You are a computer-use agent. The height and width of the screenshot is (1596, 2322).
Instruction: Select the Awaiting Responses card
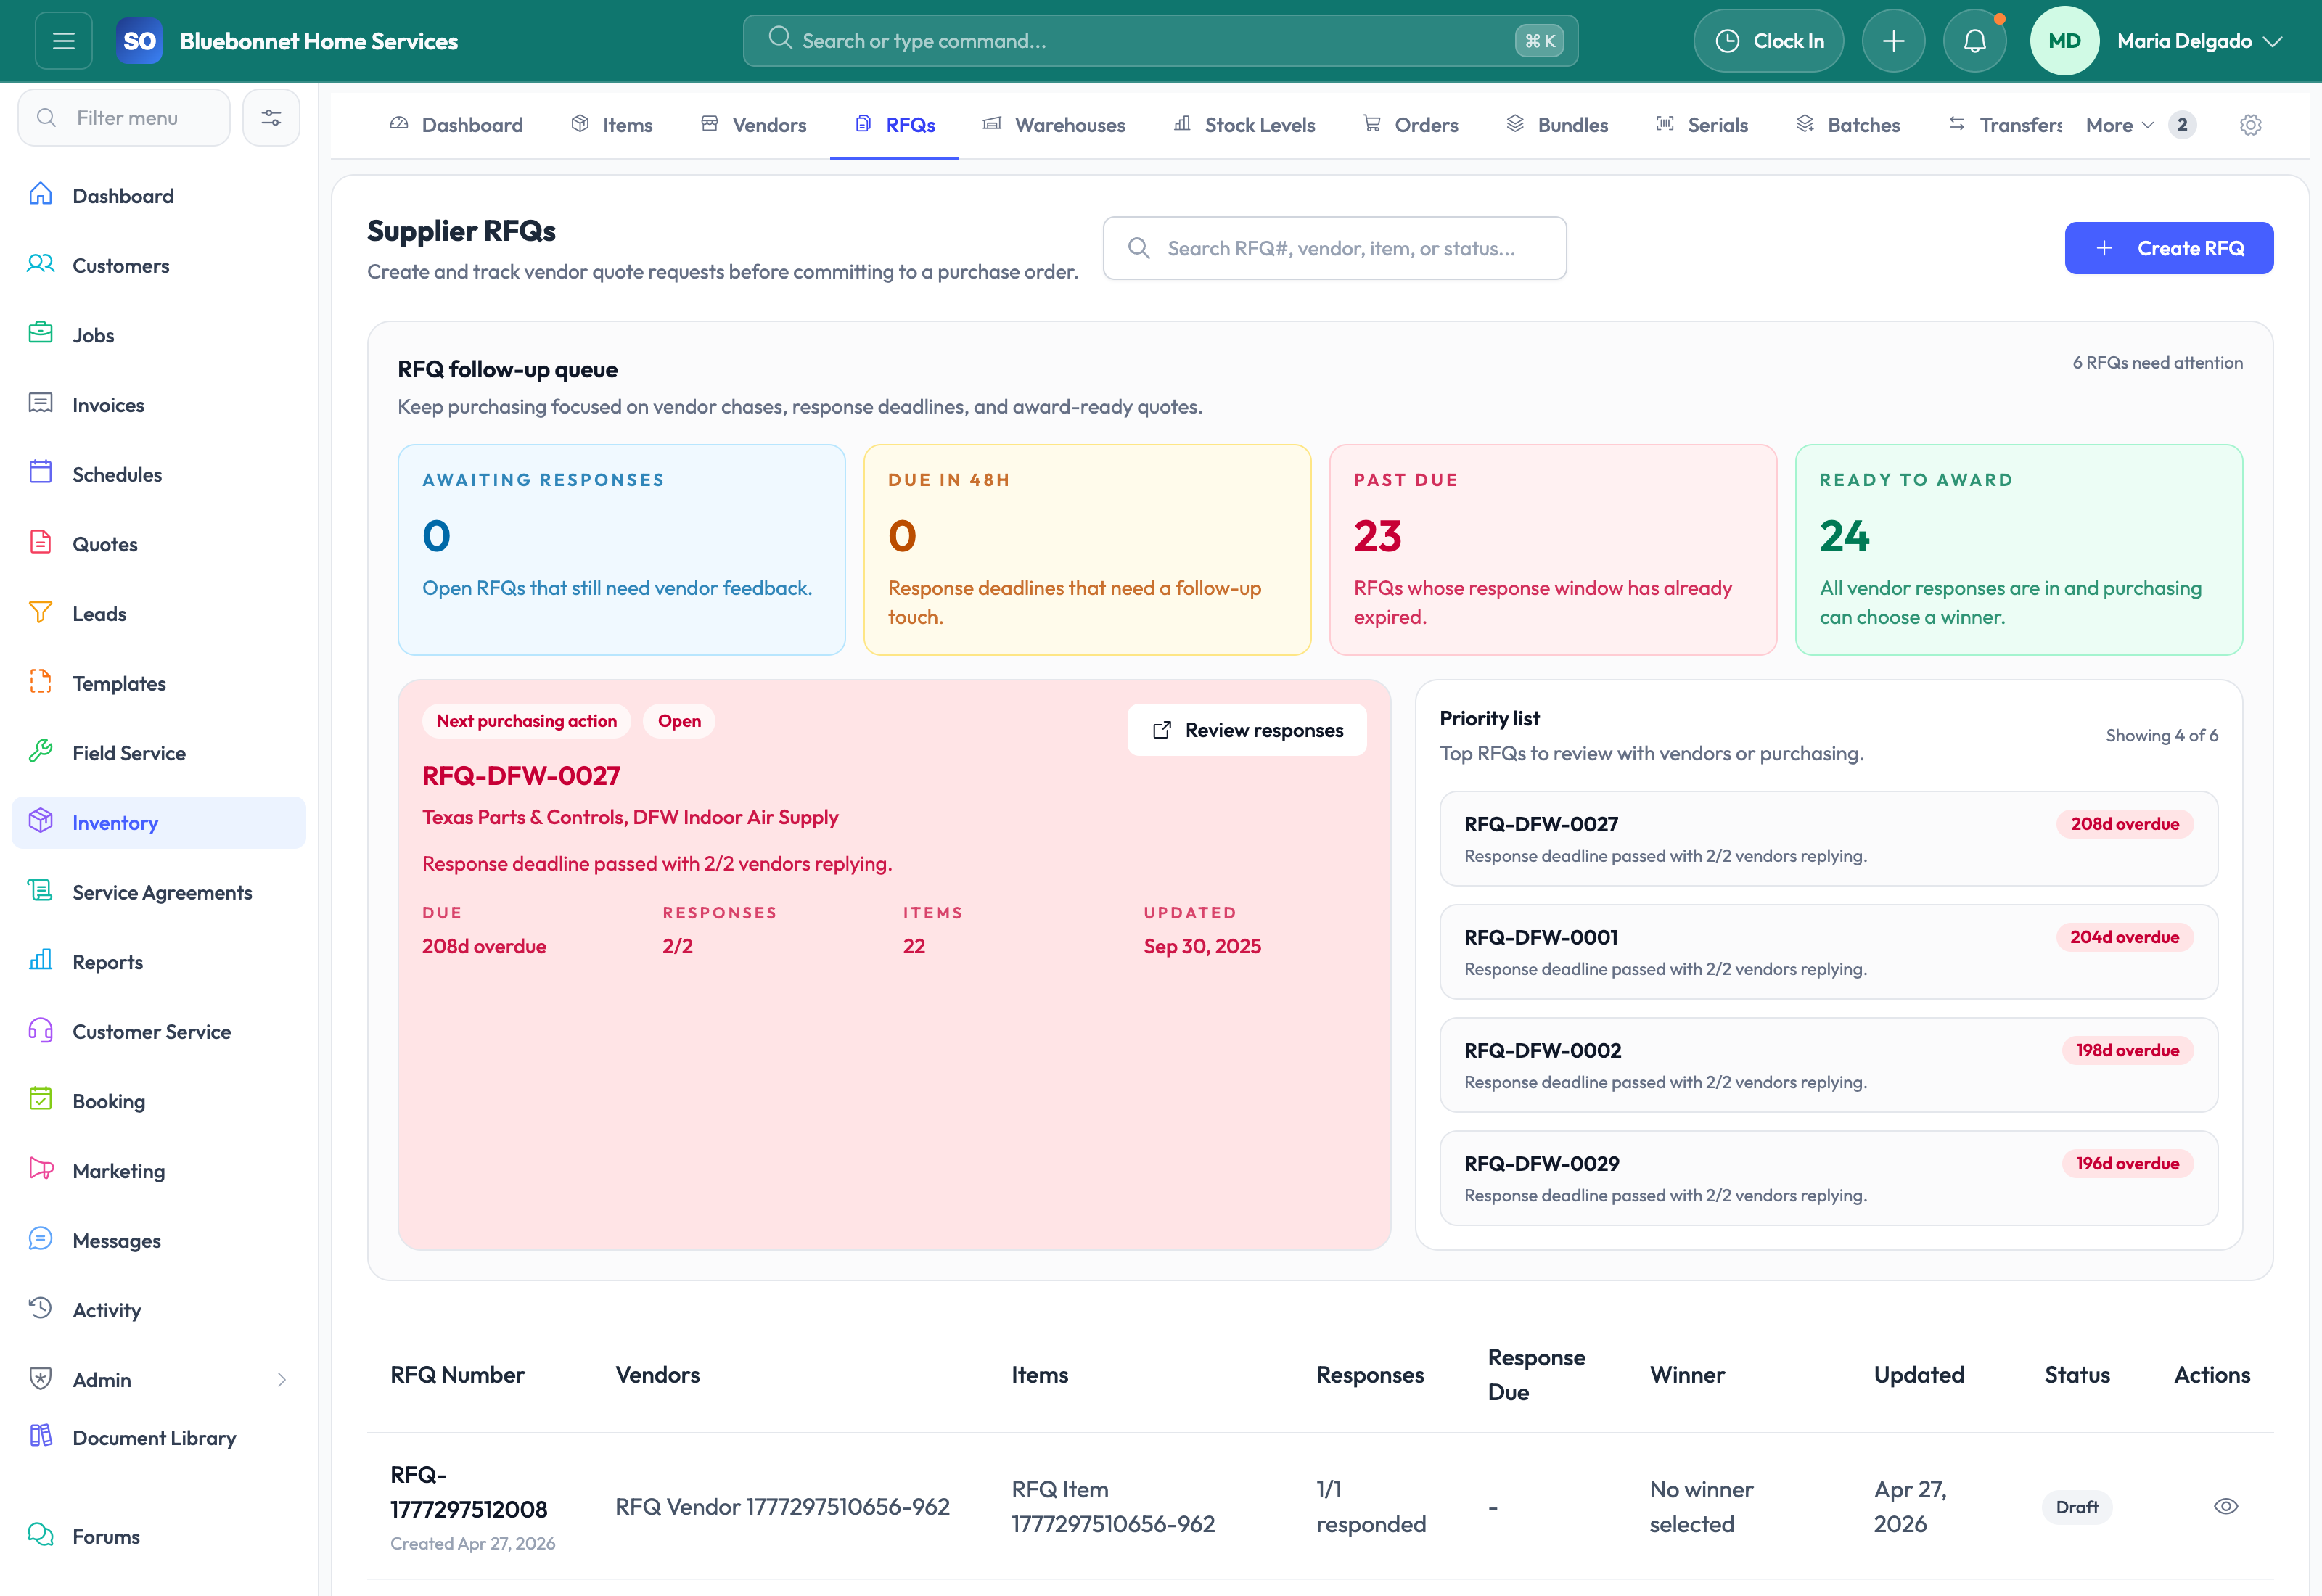[621, 550]
